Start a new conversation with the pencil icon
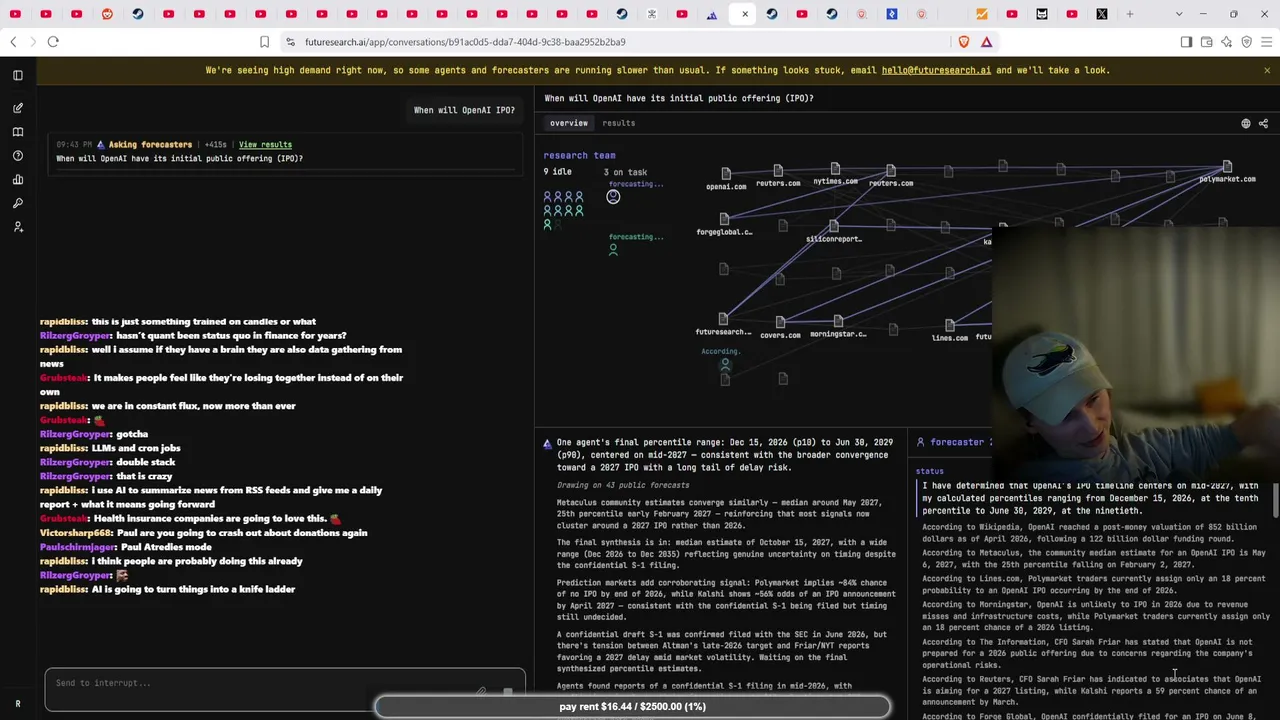The width and height of the screenshot is (1280, 720). tap(18, 108)
